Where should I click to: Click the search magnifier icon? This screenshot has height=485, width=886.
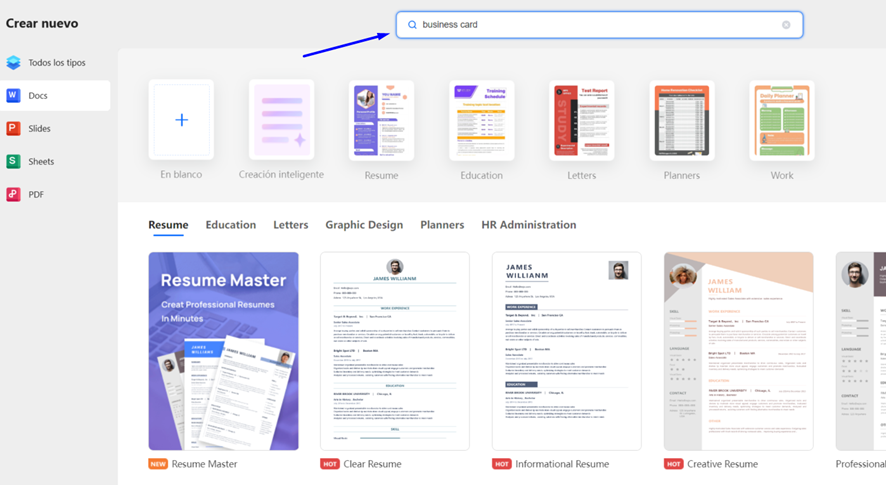coord(412,25)
